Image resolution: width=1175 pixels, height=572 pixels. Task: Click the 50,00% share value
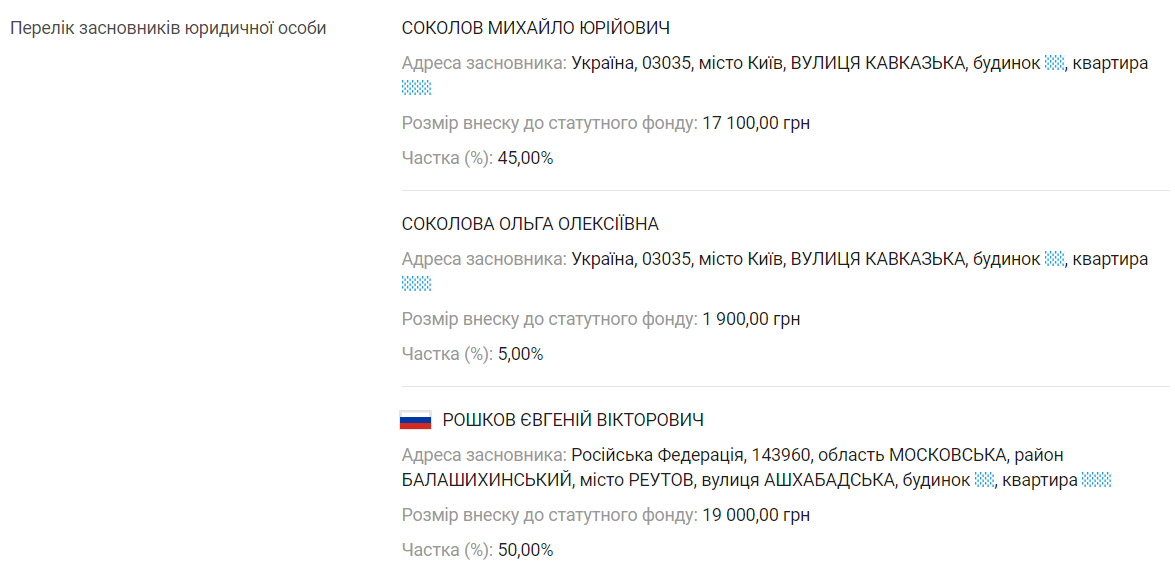(x=525, y=550)
